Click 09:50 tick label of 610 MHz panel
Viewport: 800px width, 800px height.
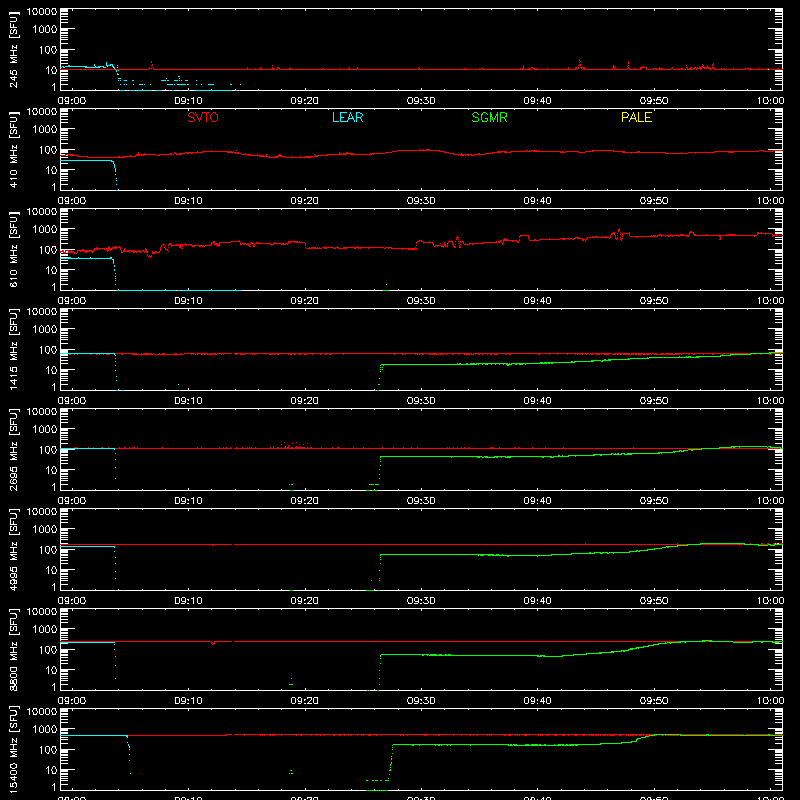[654, 301]
